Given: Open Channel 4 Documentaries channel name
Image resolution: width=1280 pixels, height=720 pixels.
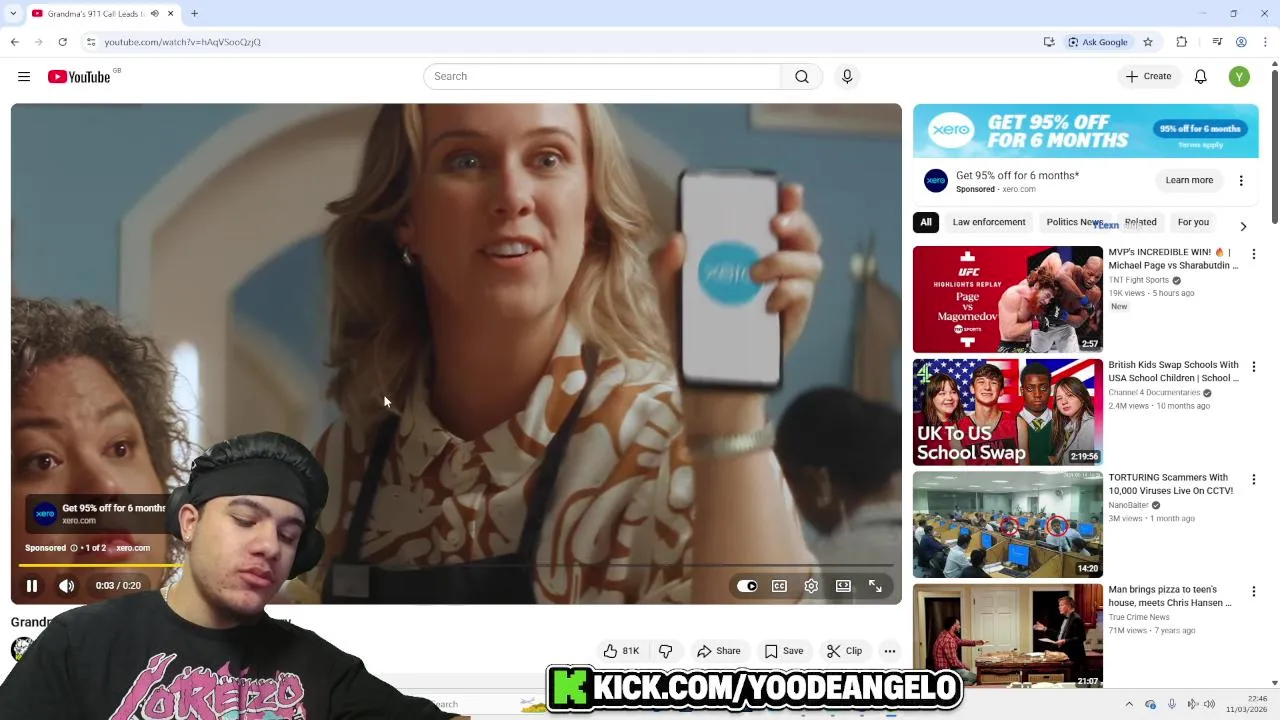Looking at the screenshot, I should pos(1154,393).
